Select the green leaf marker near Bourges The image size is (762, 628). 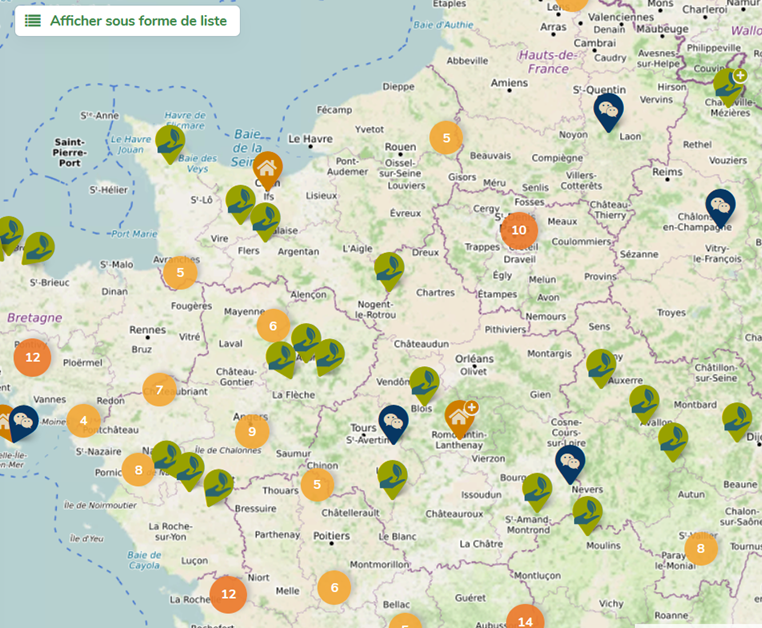(x=537, y=491)
